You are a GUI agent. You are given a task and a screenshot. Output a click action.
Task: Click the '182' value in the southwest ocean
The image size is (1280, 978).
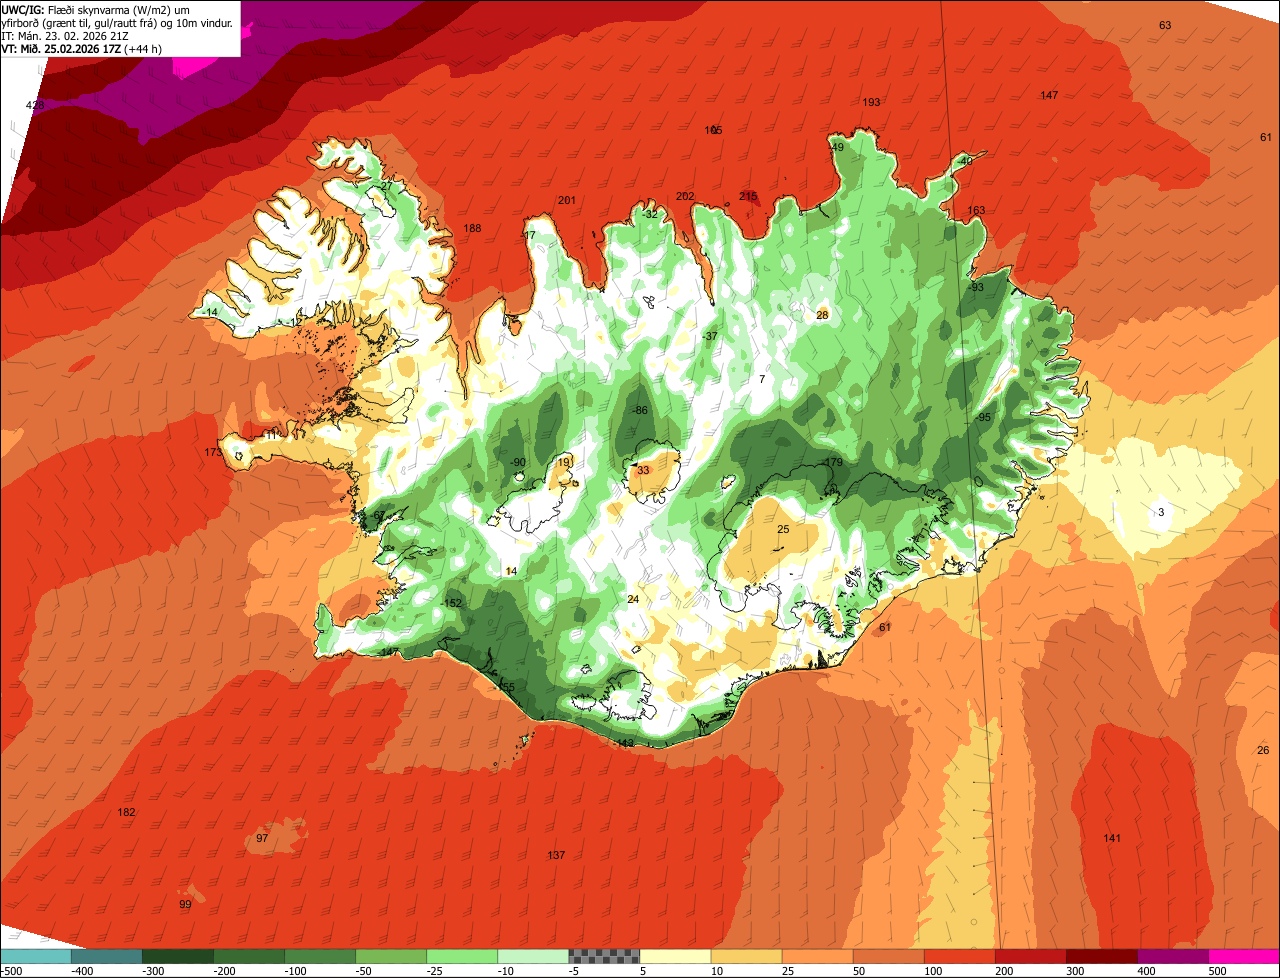point(126,812)
